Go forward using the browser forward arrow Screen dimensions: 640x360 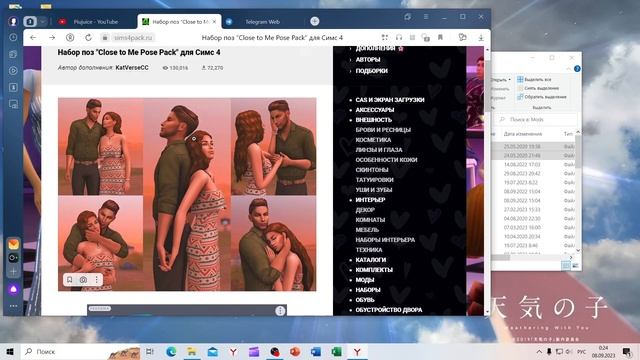pos(52,38)
